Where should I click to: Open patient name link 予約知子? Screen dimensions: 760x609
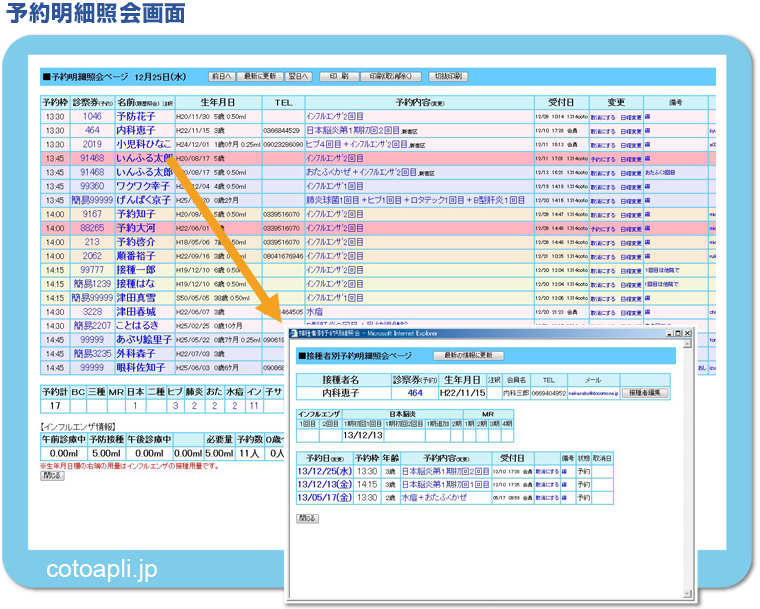(136, 214)
